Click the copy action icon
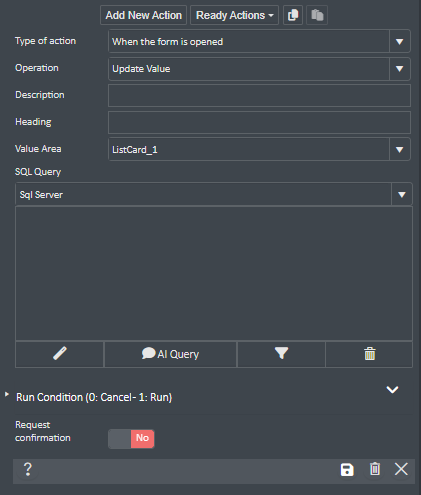This screenshot has height=495, width=421. point(293,15)
